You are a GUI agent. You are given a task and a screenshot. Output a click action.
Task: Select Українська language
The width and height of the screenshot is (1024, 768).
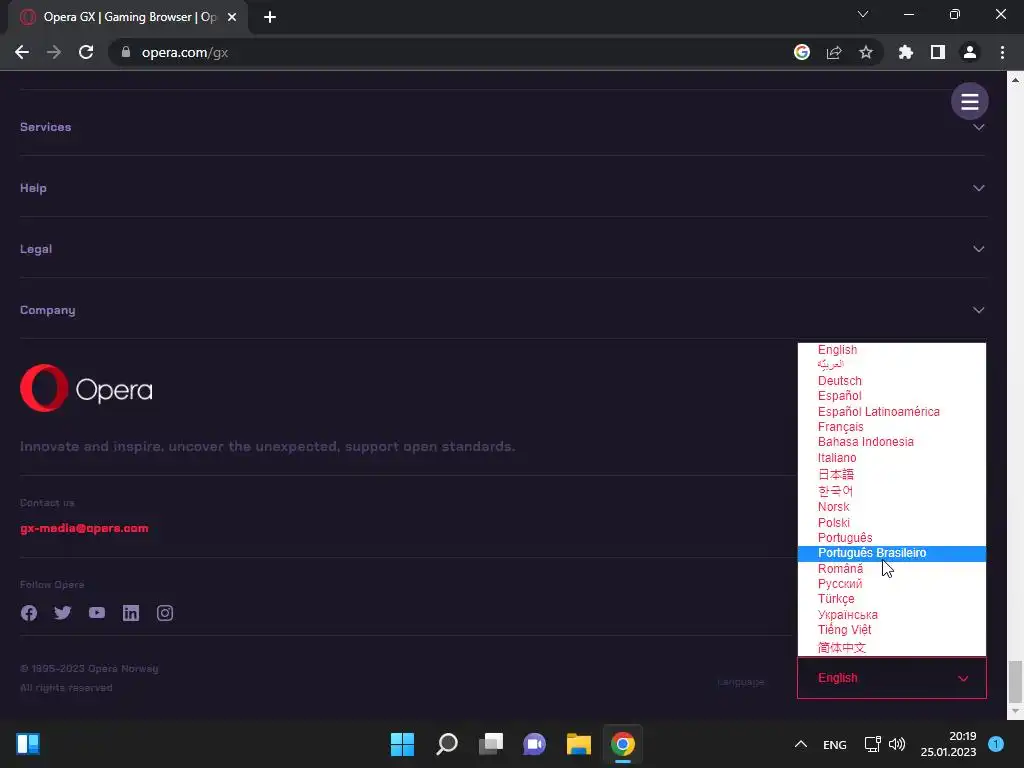(891, 615)
